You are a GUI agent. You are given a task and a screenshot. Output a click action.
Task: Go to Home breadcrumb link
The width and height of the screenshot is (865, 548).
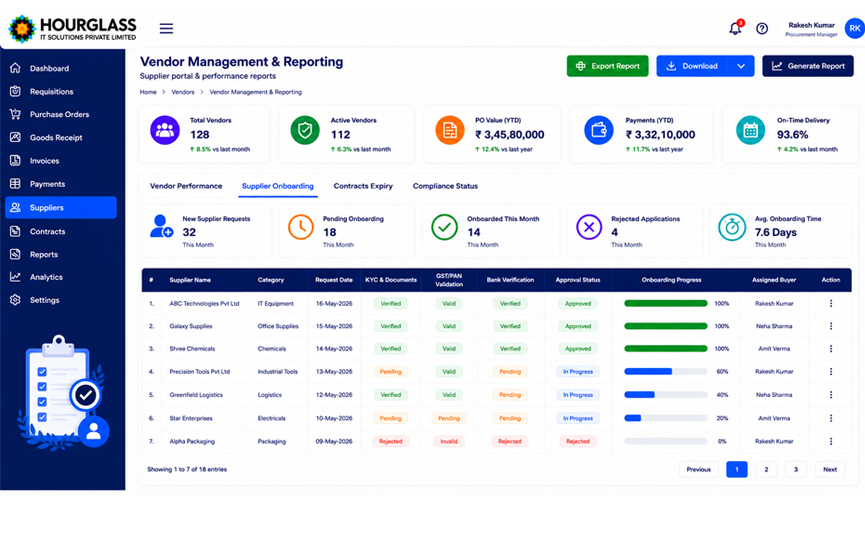148,92
